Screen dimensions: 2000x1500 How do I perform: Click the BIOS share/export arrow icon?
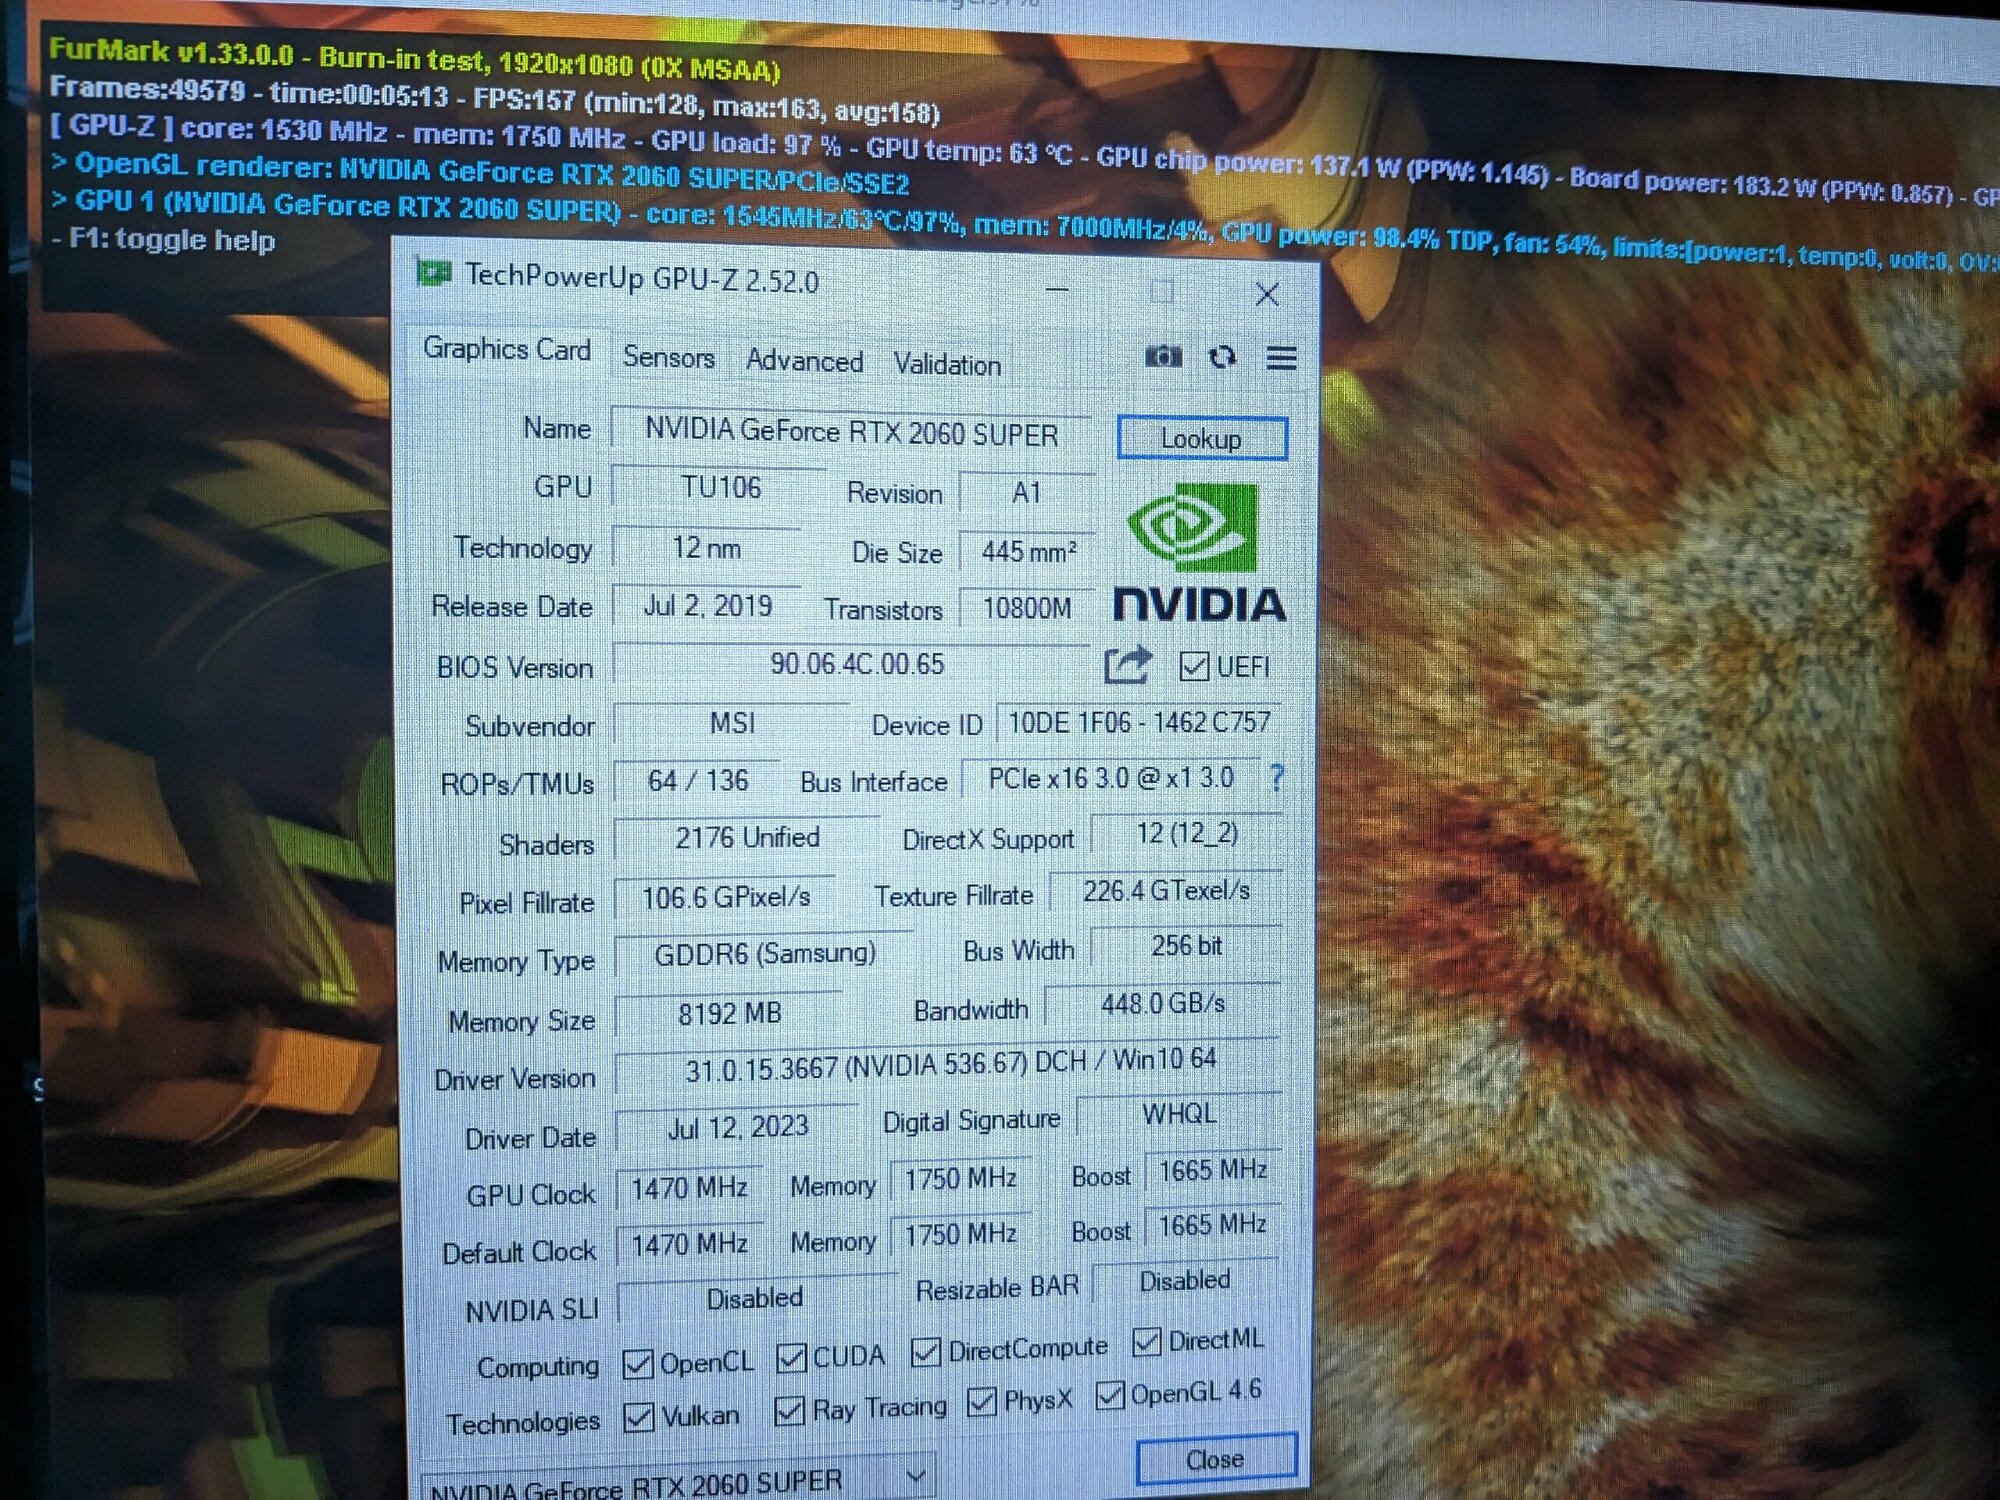click(1127, 665)
